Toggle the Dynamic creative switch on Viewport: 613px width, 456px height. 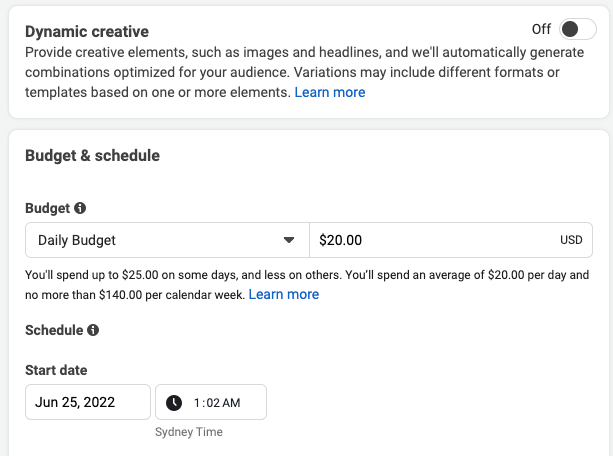tap(577, 29)
